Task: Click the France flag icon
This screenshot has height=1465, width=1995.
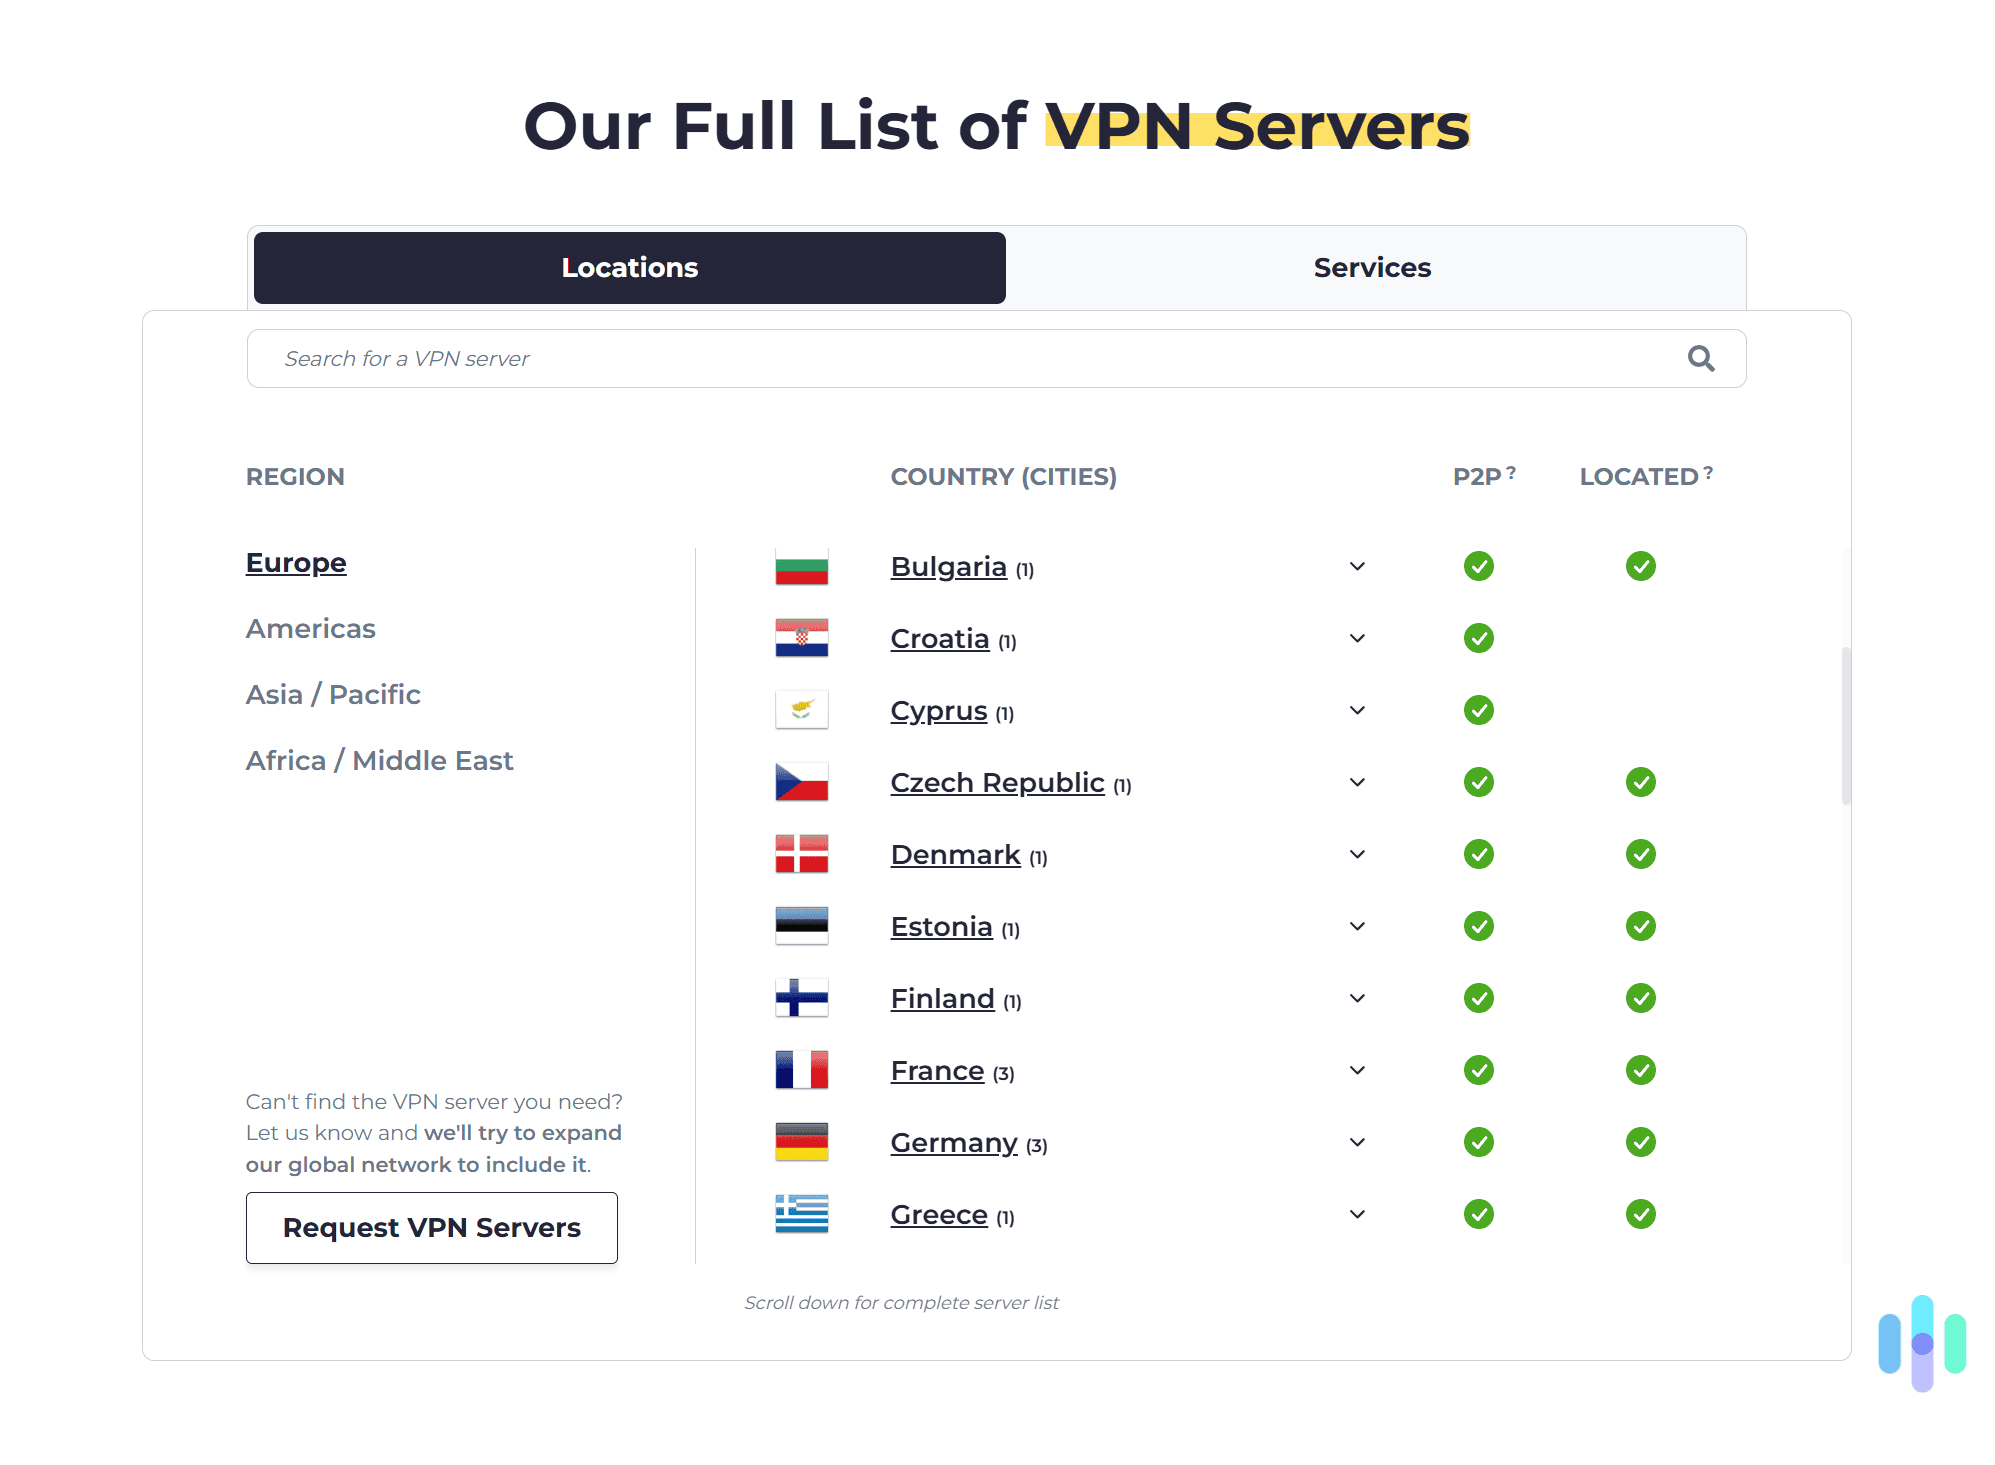Action: point(800,1069)
